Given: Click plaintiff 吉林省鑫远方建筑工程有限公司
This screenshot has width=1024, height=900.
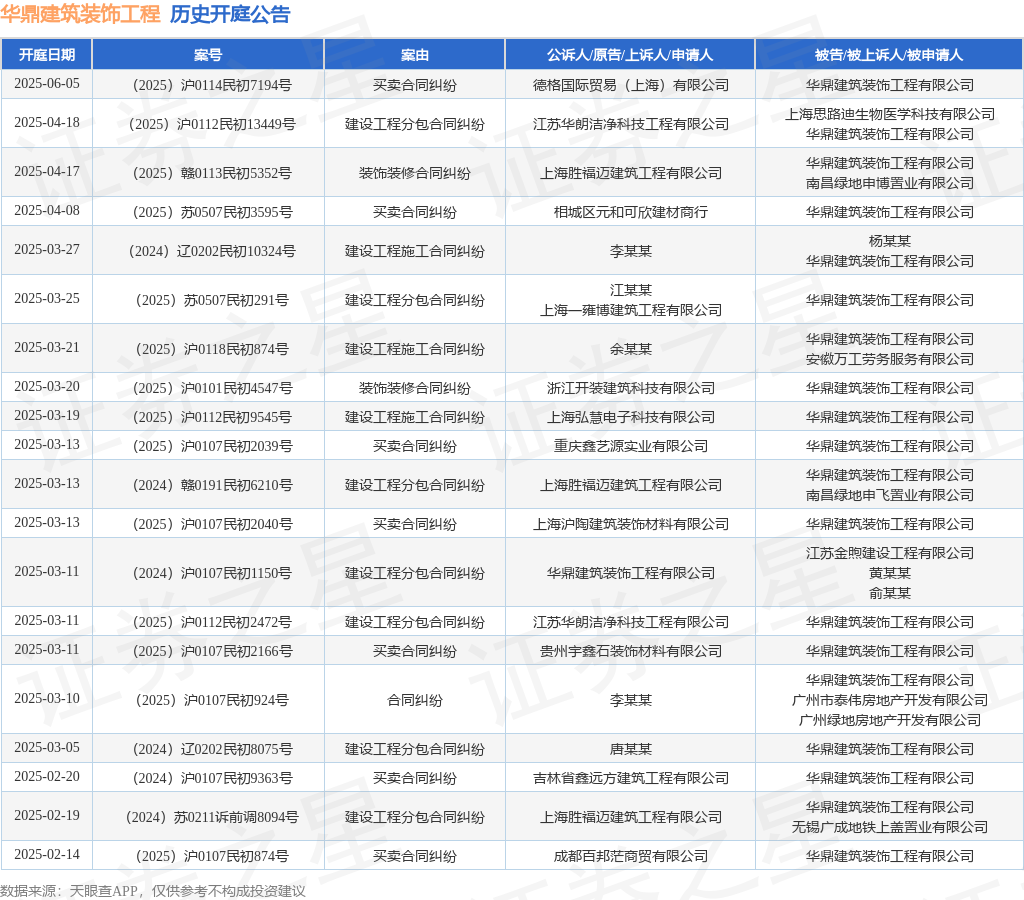Looking at the screenshot, I should [x=631, y=779].
